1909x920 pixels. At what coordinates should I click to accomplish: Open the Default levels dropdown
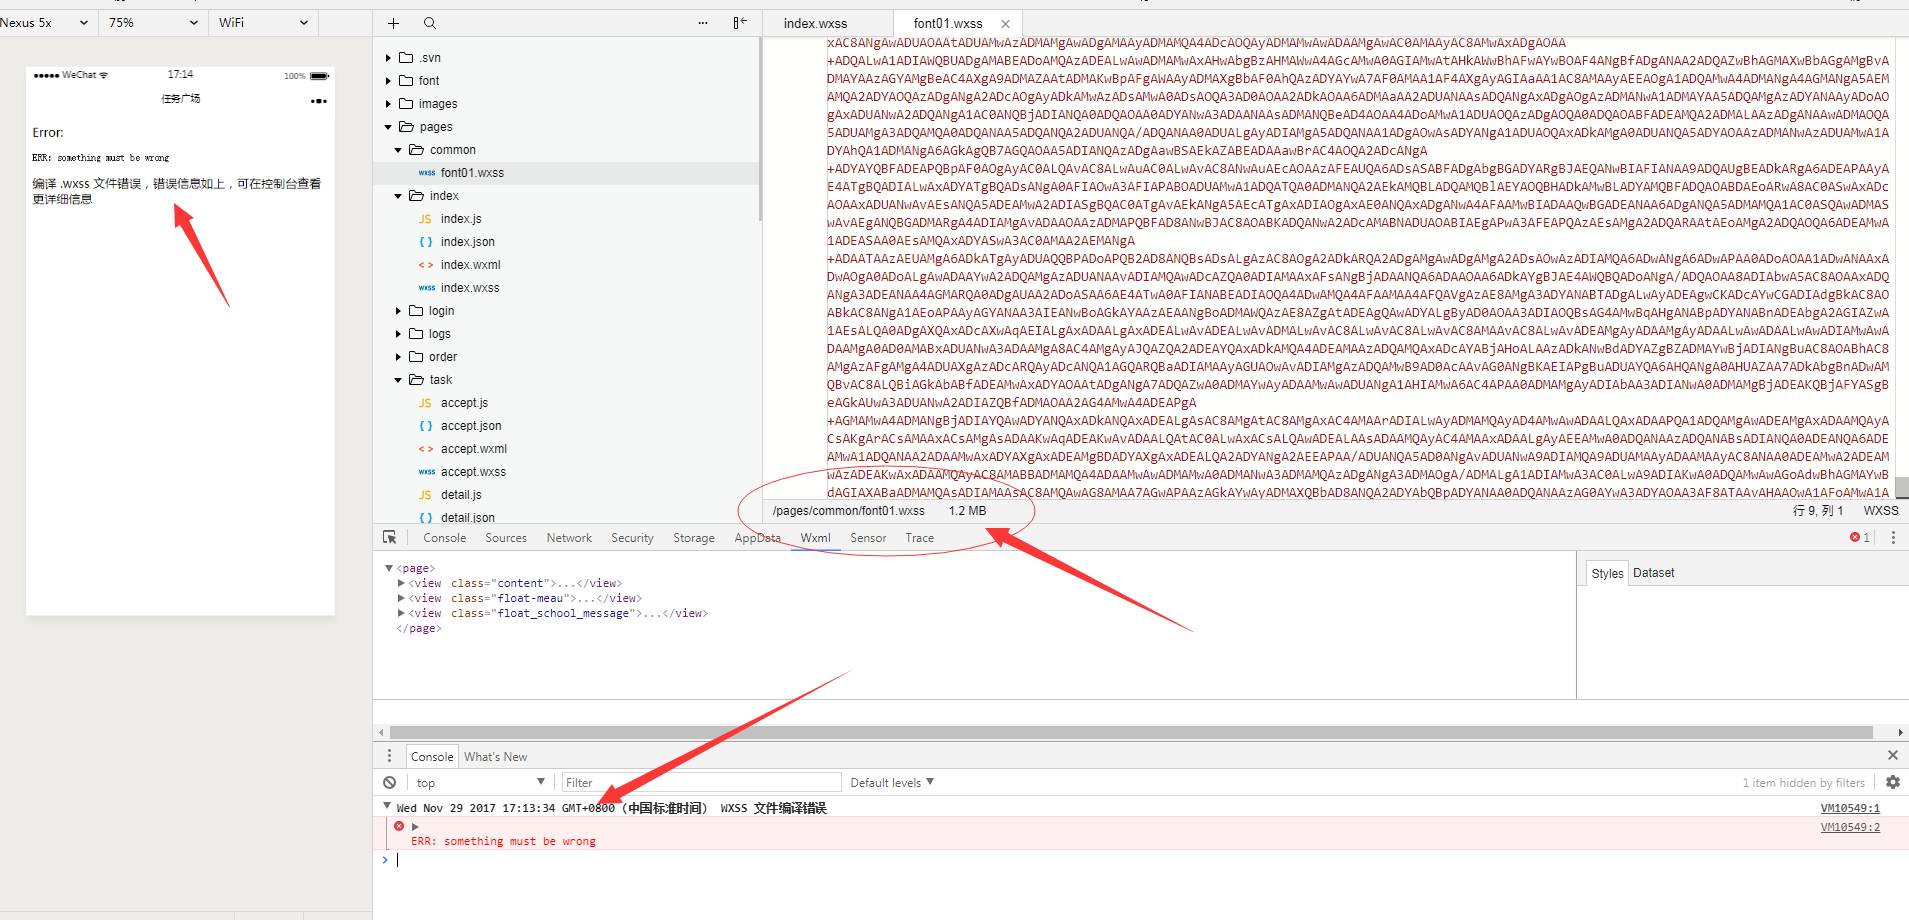891,783
